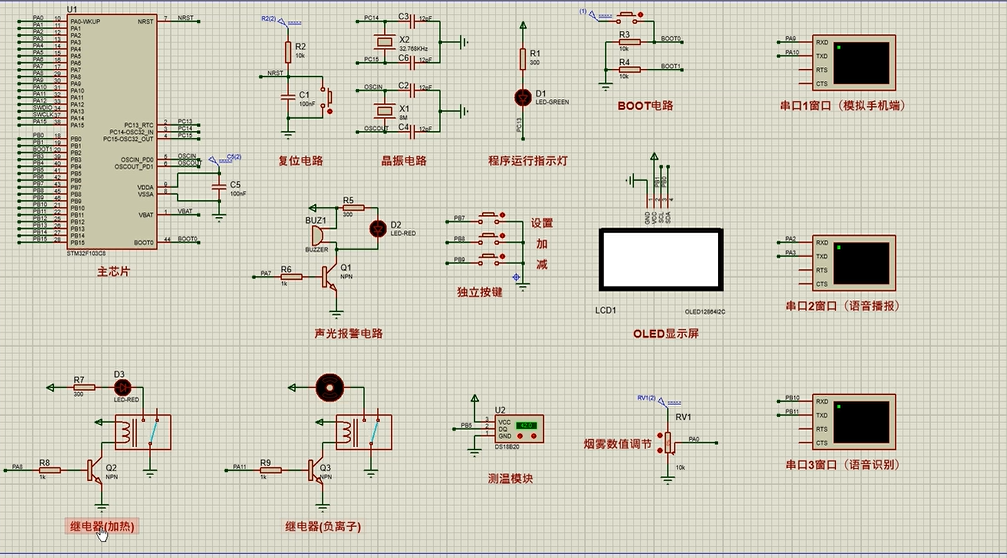1007x558 pixels.
Task: Click the 串口1窗口（模拟手机端） label
Action: point(843,106)
